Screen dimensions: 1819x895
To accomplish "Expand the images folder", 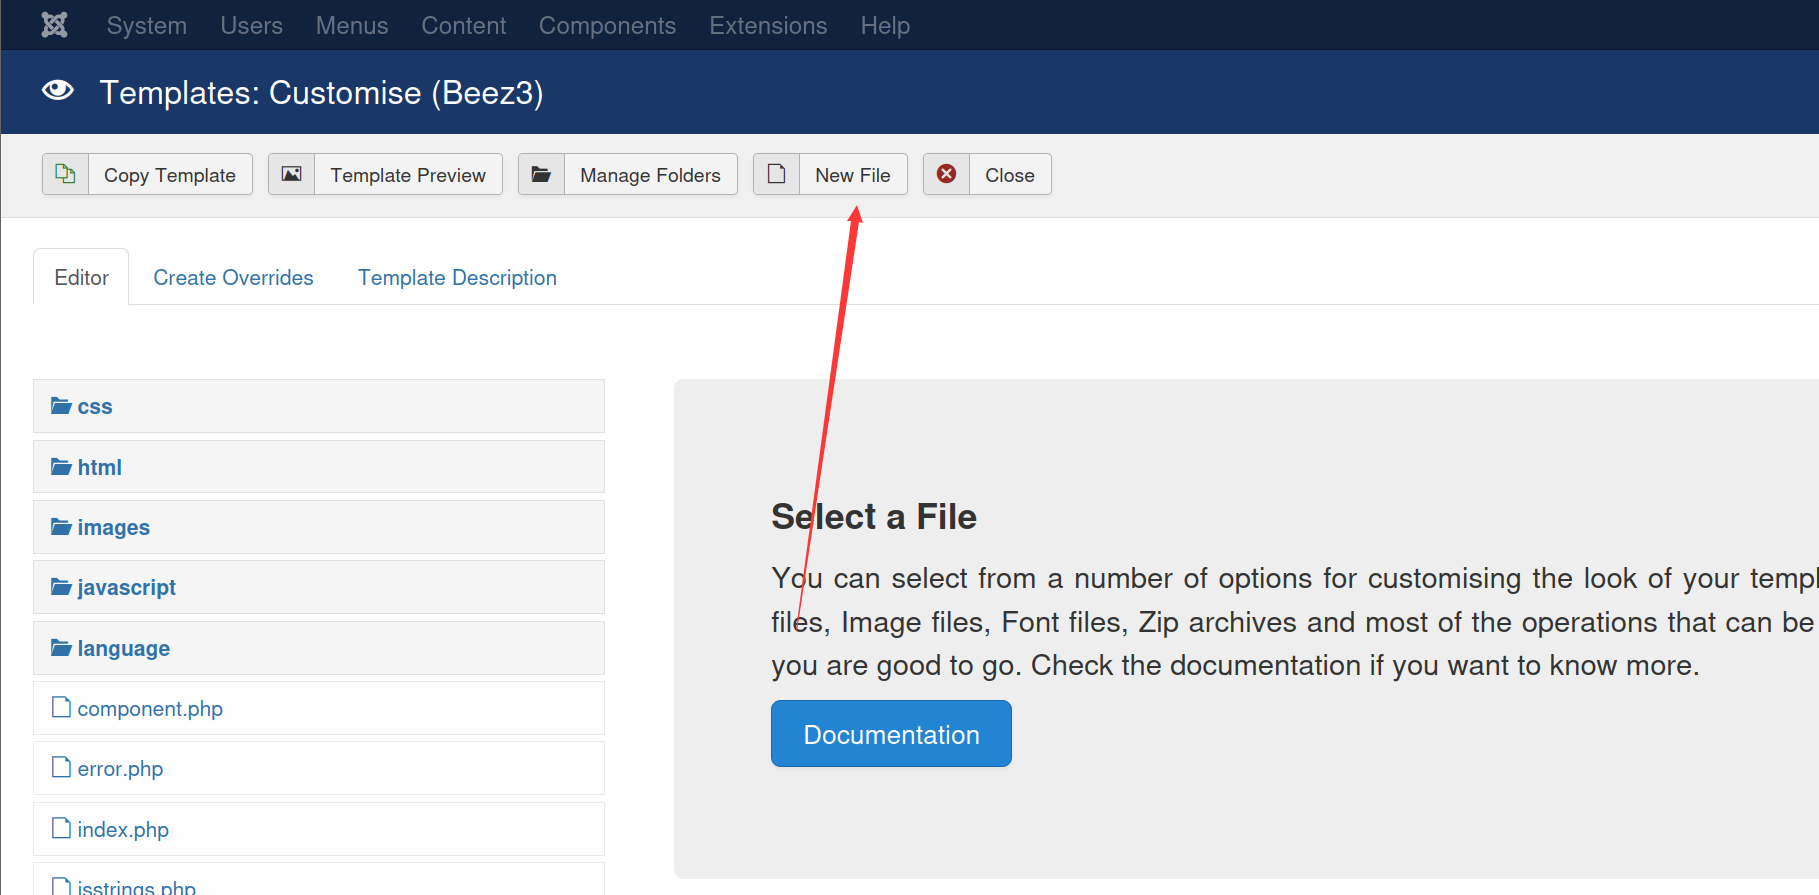I will [x=113, y=527].
